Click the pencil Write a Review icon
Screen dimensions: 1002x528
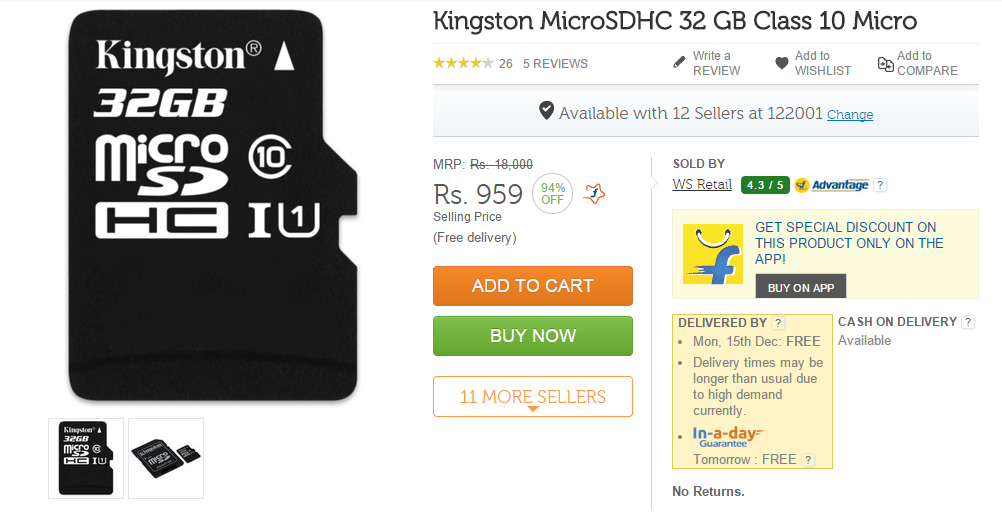point(680,62)
